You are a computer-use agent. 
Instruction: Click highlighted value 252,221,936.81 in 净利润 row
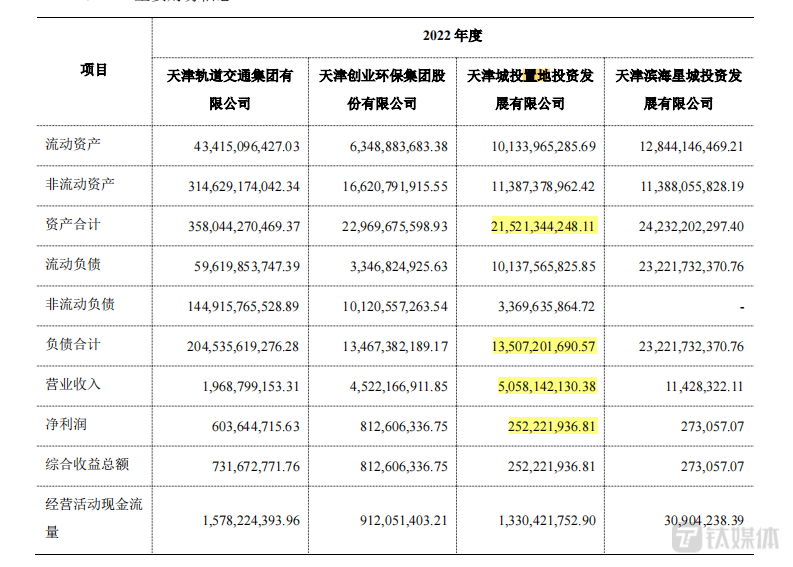[x=552, y=426]
